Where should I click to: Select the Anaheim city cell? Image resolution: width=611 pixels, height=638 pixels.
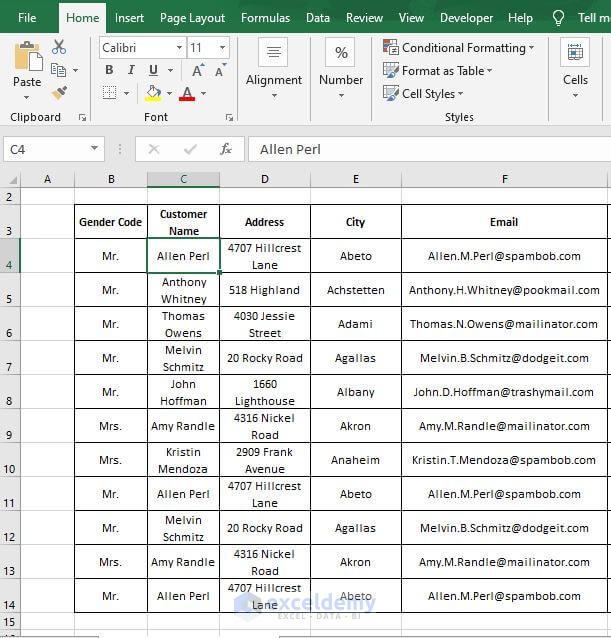(356, 460)
